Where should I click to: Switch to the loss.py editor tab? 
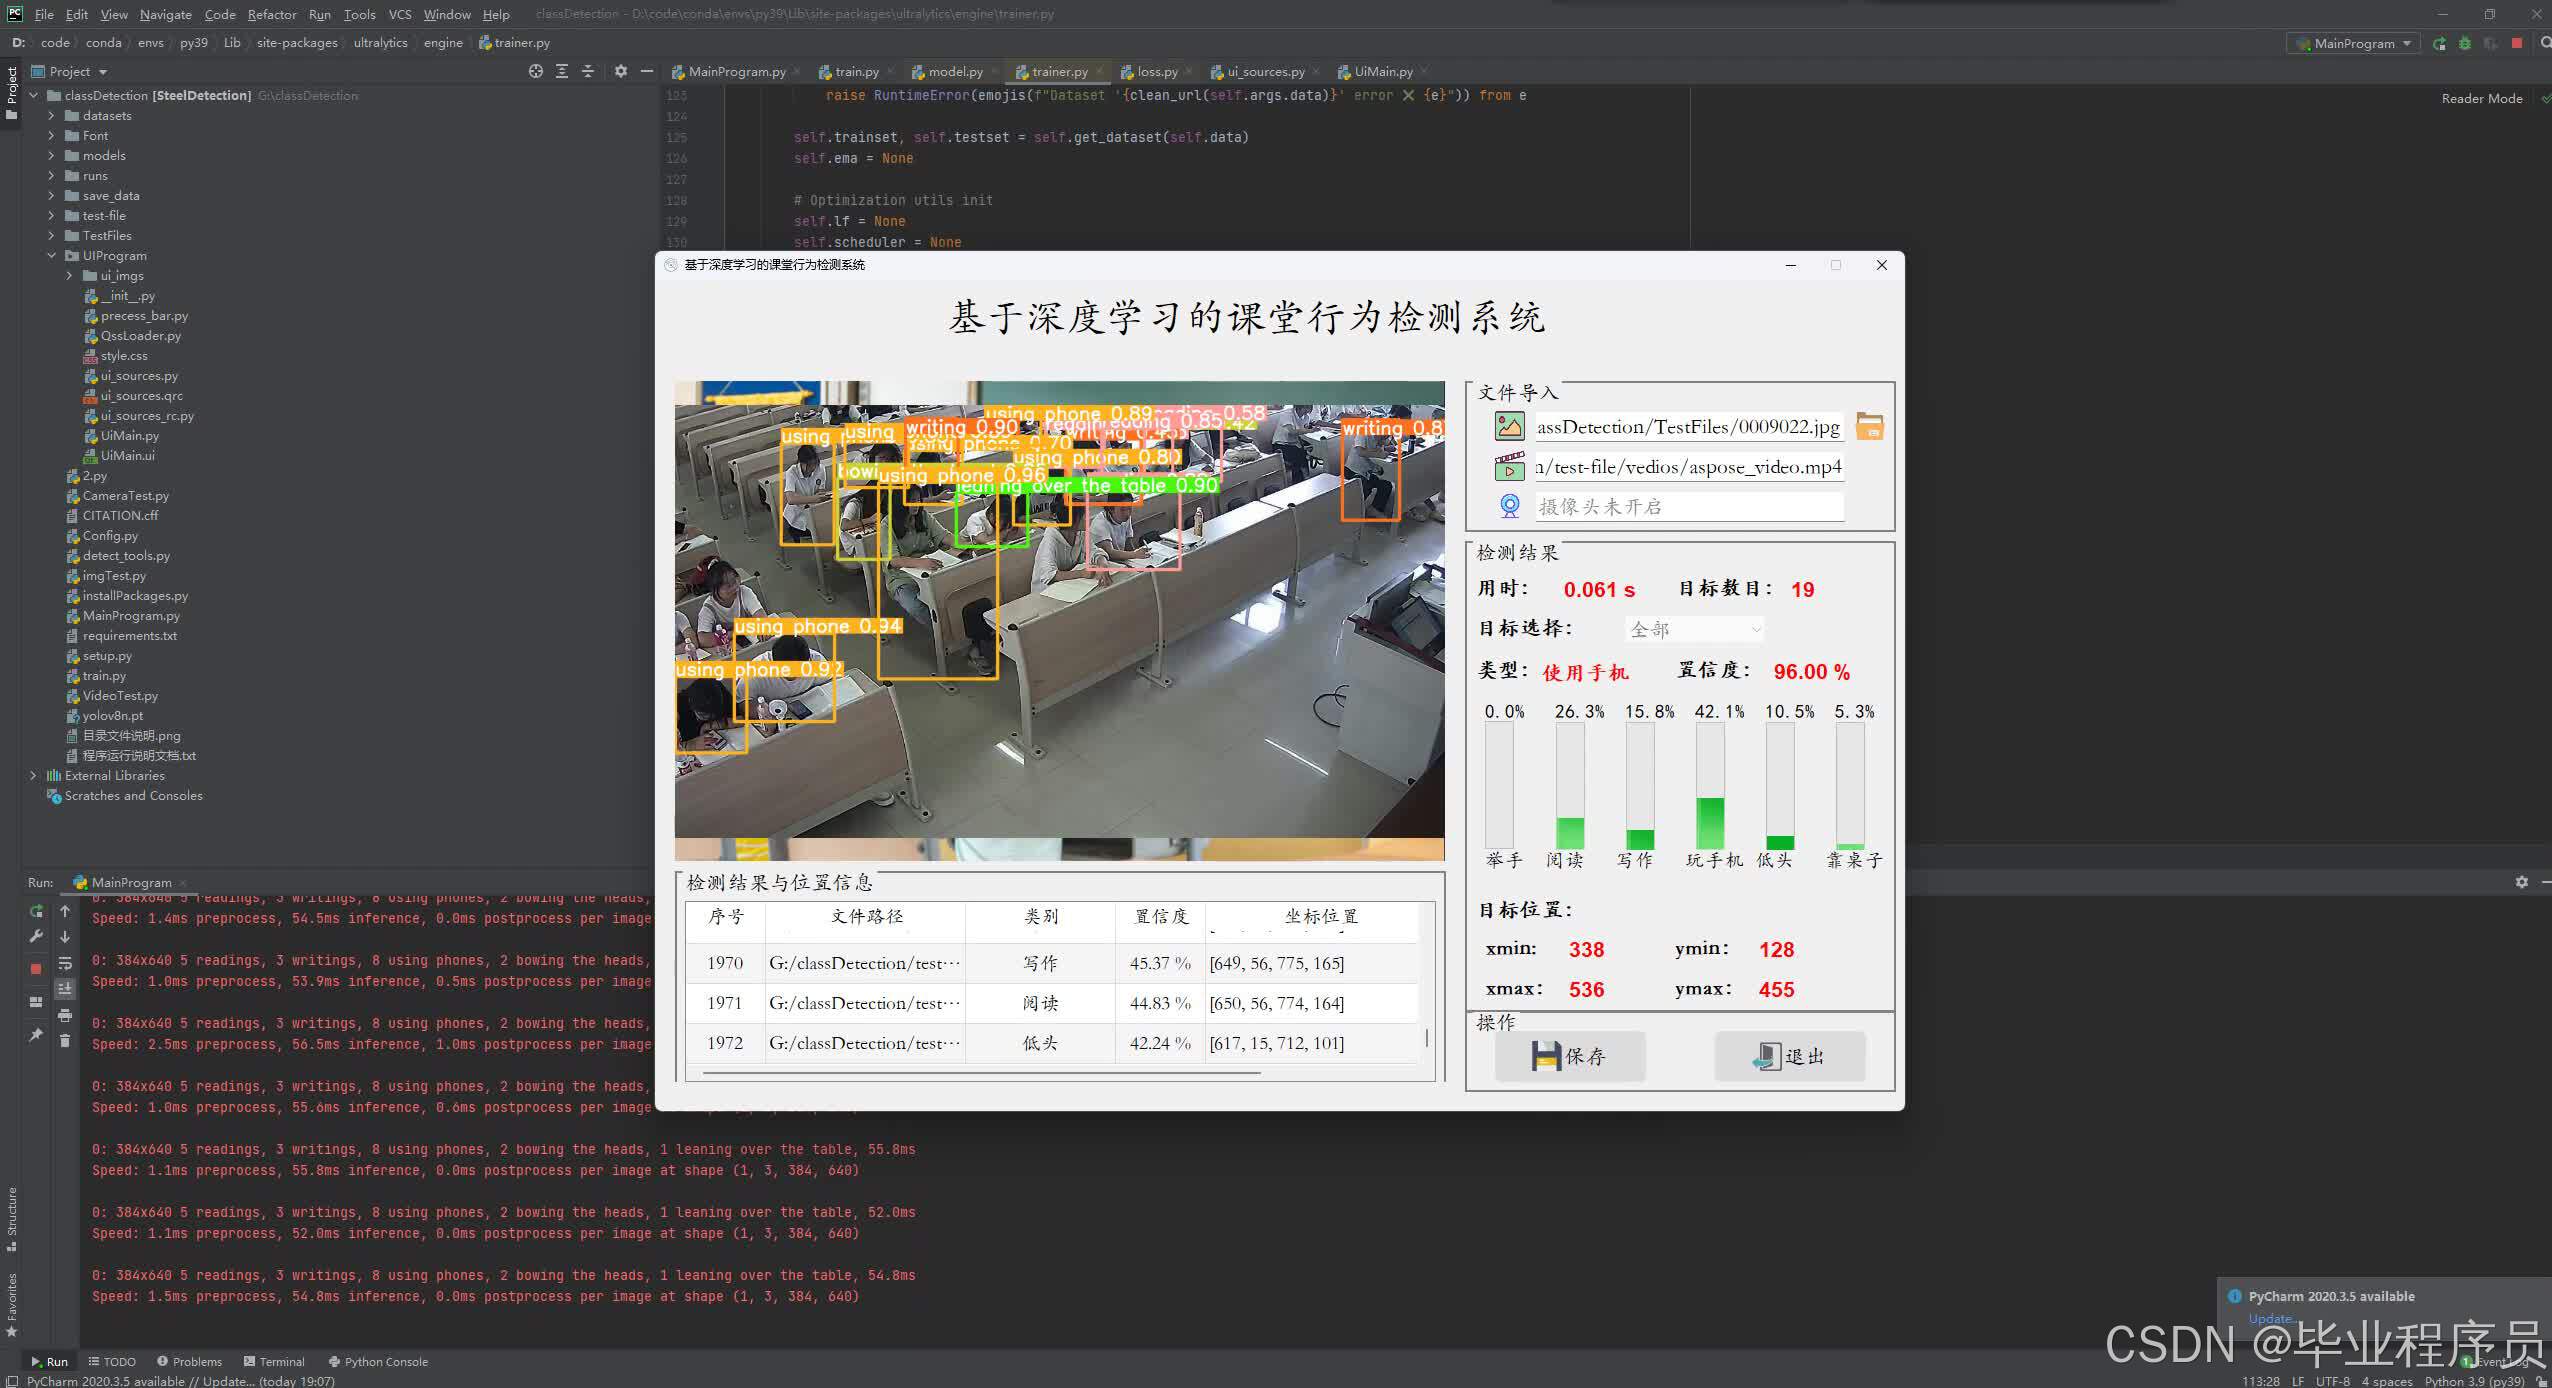tap(1157, 72)
